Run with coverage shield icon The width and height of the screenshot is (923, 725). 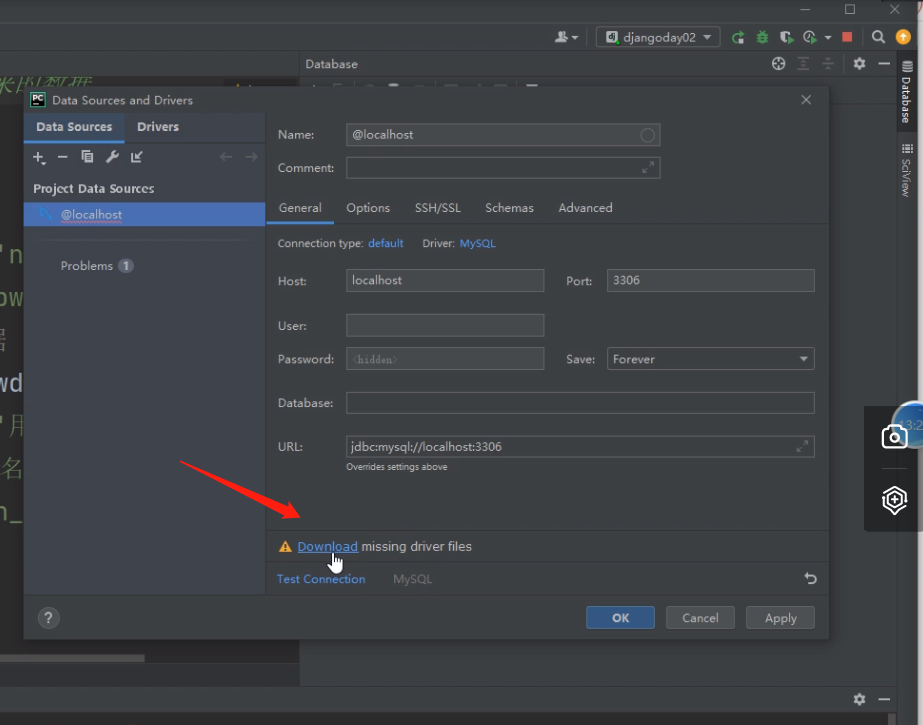click(x=786, y=38)
